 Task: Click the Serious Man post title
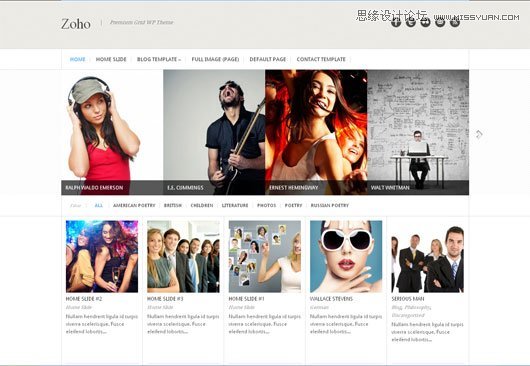[408, 299]
